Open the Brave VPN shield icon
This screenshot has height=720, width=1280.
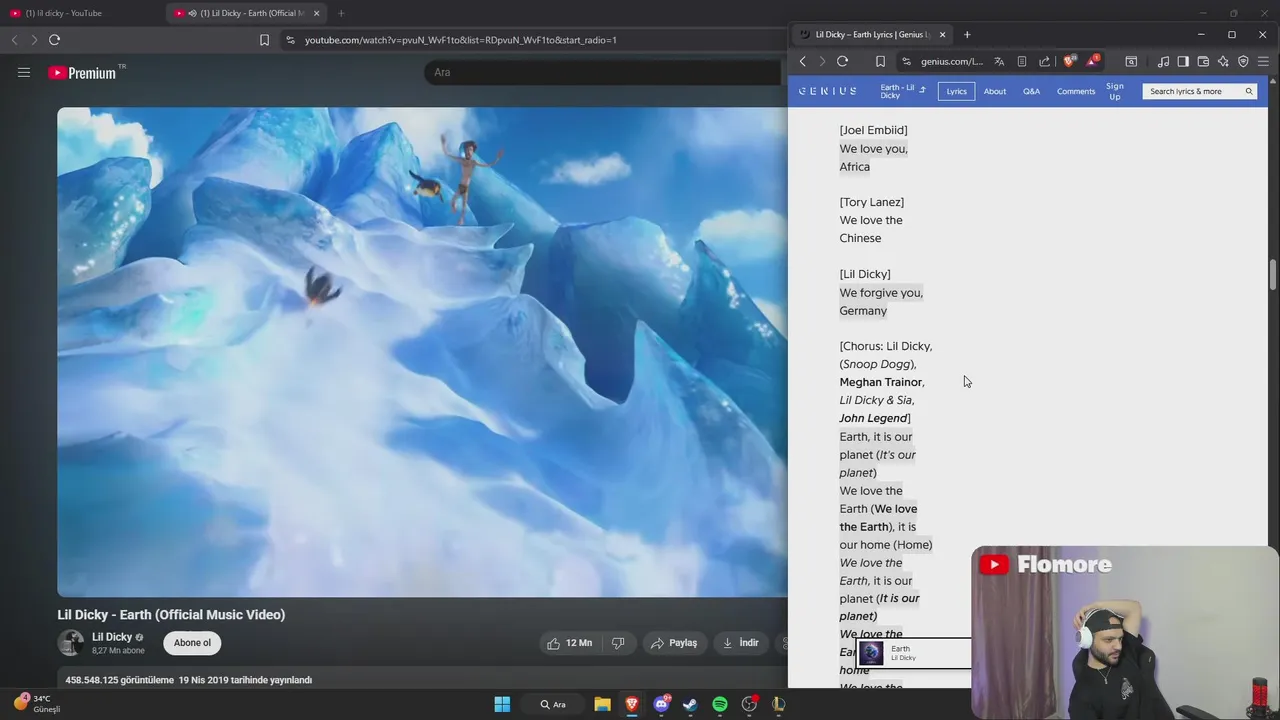1243,61
